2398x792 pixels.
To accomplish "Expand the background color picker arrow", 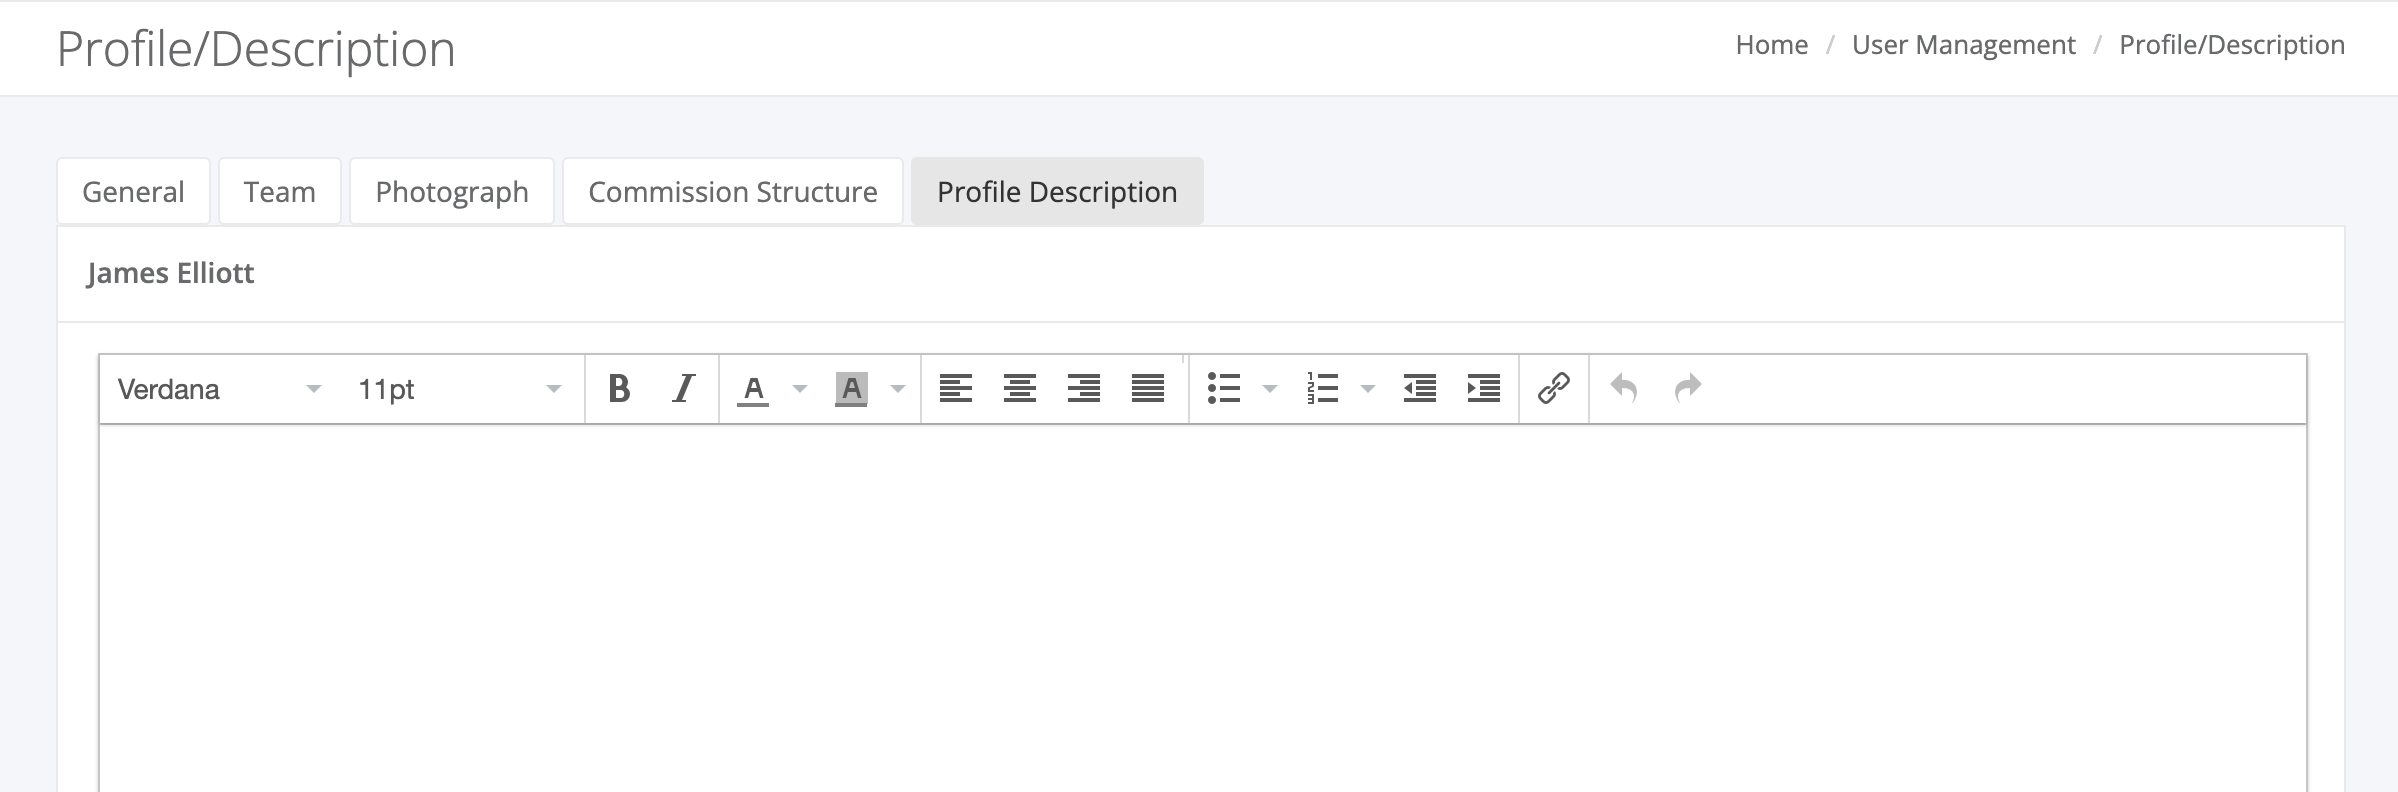I will (898, 388).
